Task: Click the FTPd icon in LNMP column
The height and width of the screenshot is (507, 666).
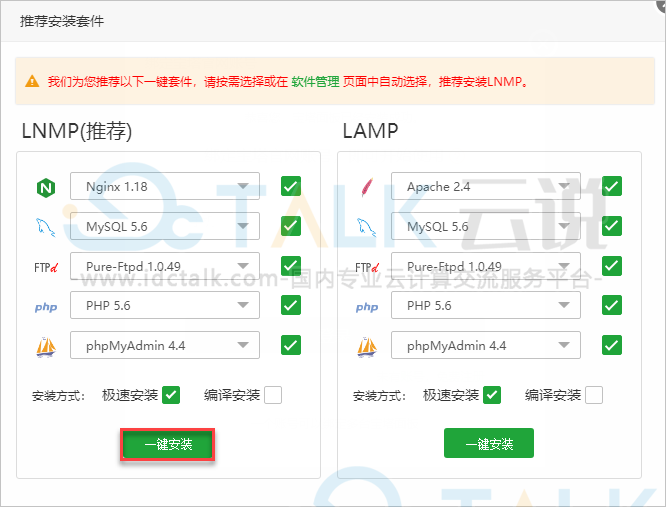Action: click(x=46, y=268)
